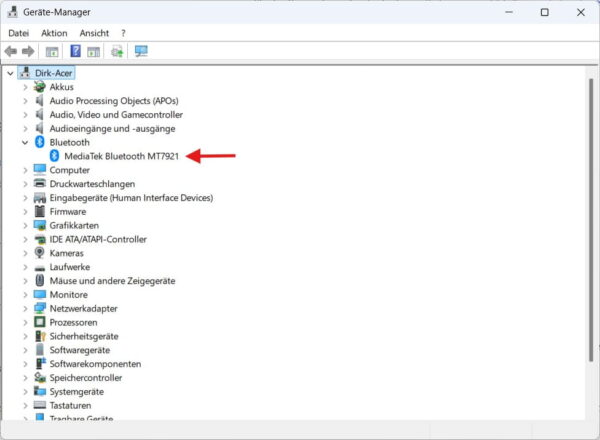Viewport: 600px width, 440px height.
Task: Expand Audioeingänge und -ausgänge
Action: tap(25, 129)
